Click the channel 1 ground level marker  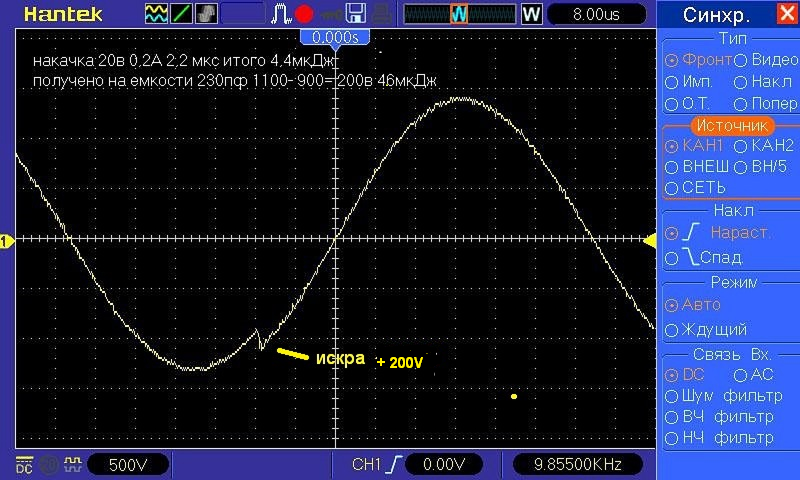point(7,241)
